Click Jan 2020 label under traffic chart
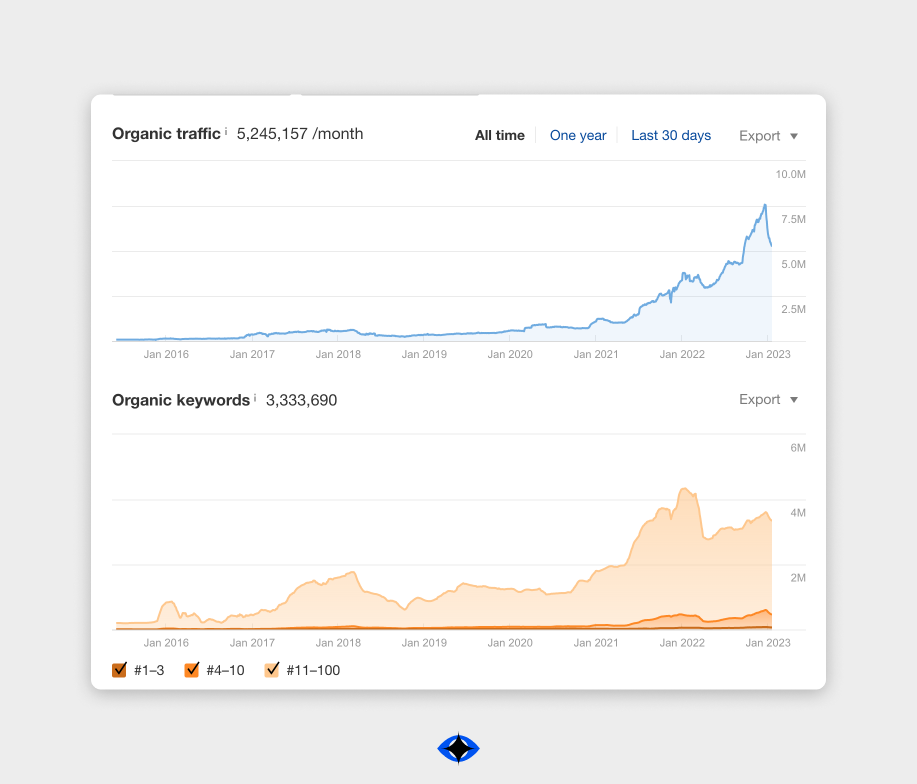The image size is (917, 784). click(510, 354)
